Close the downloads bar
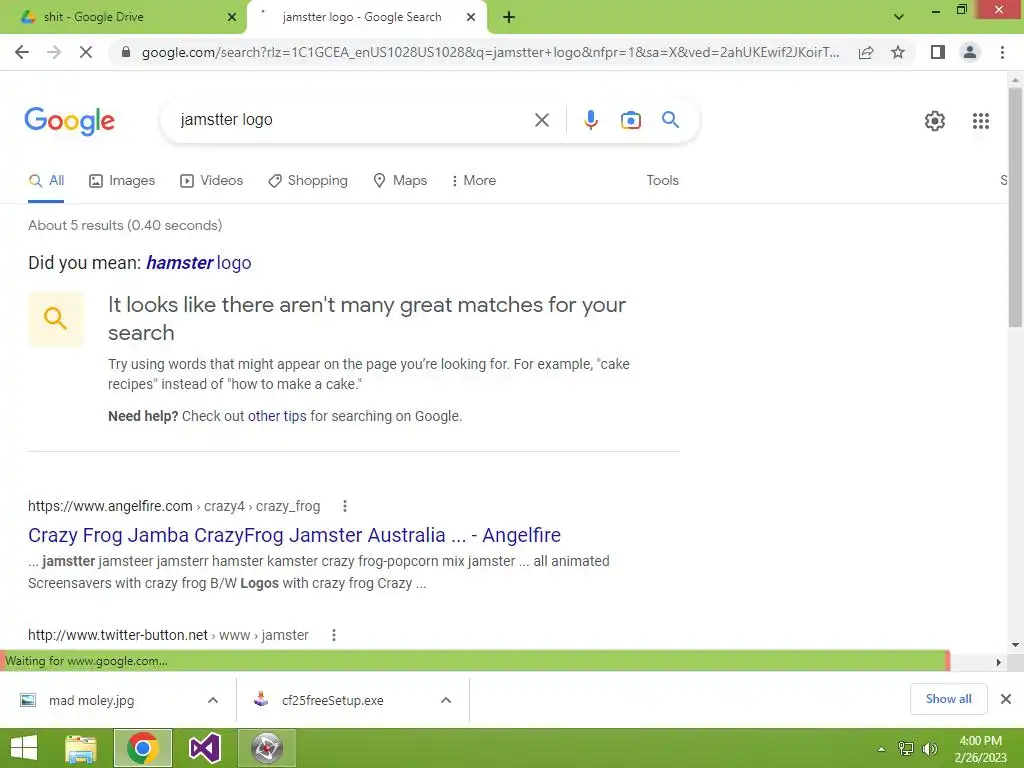 coord(1006,699)
